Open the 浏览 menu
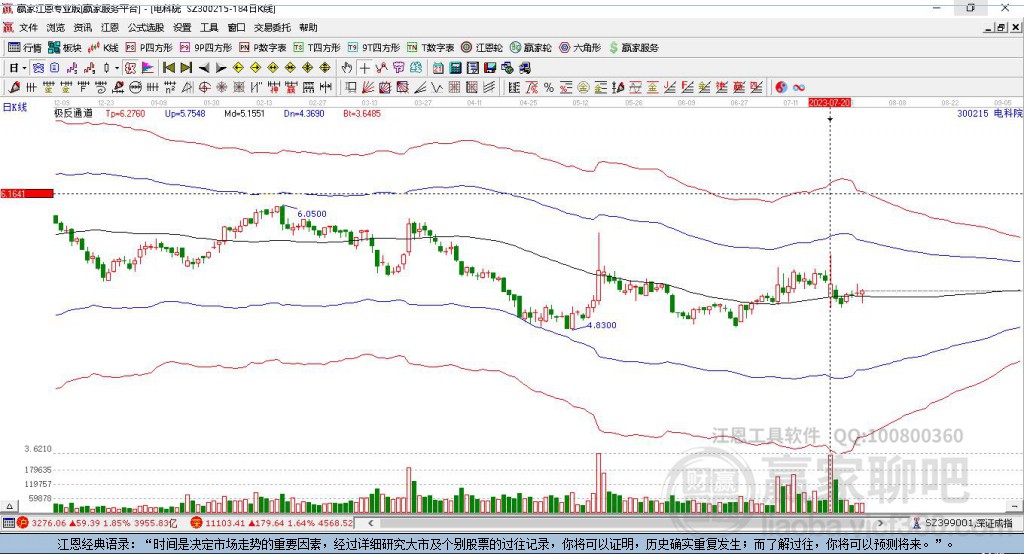1024x554 pixels. click(56, 27)
